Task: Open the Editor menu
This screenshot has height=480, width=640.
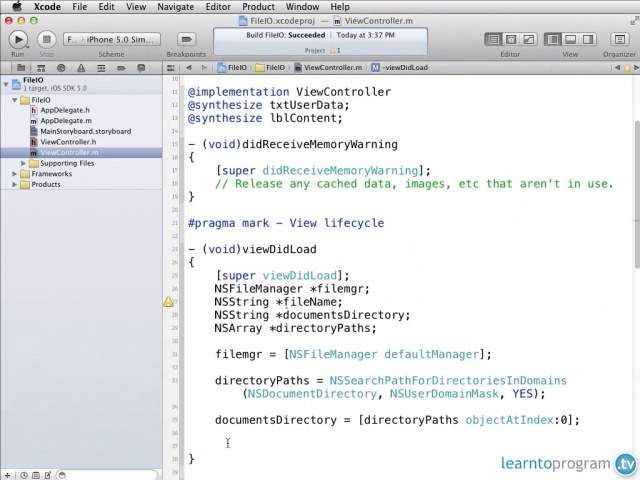Action: point(218,7)
